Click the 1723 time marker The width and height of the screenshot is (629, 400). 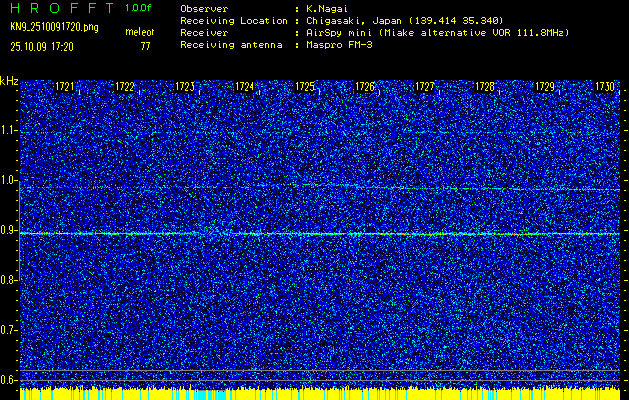(185, 88)
